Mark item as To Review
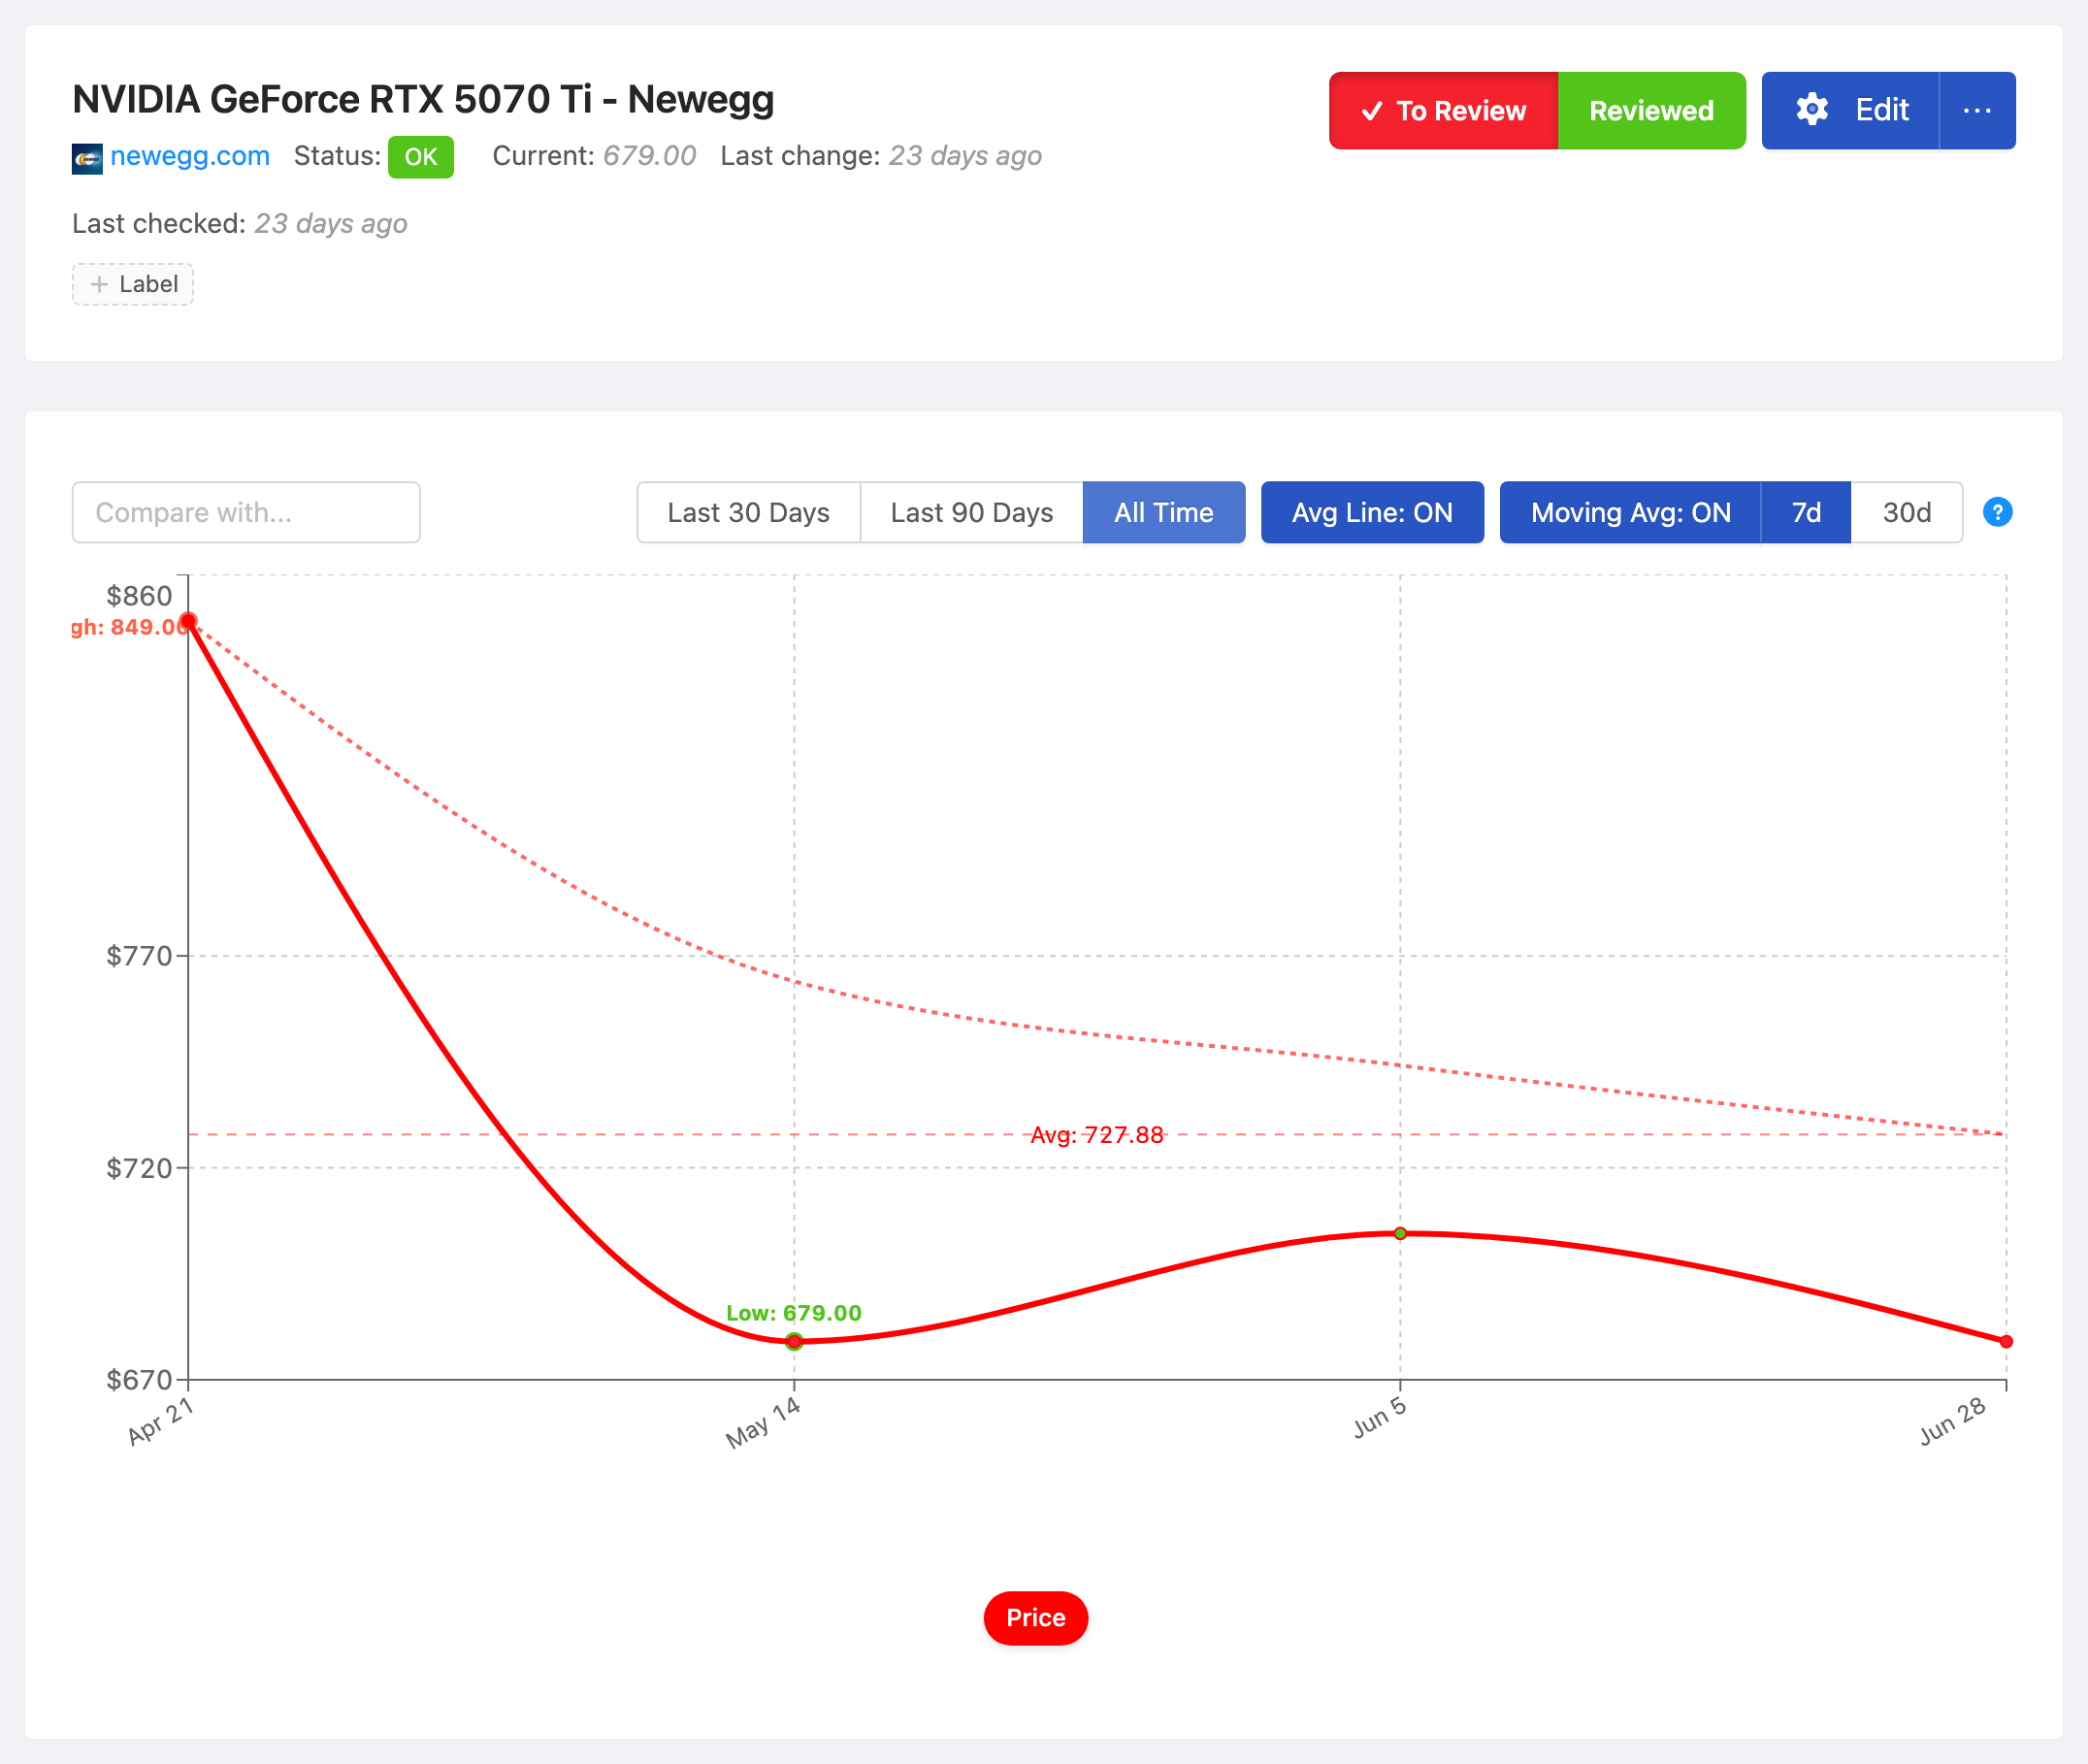 coord(1443,110)
